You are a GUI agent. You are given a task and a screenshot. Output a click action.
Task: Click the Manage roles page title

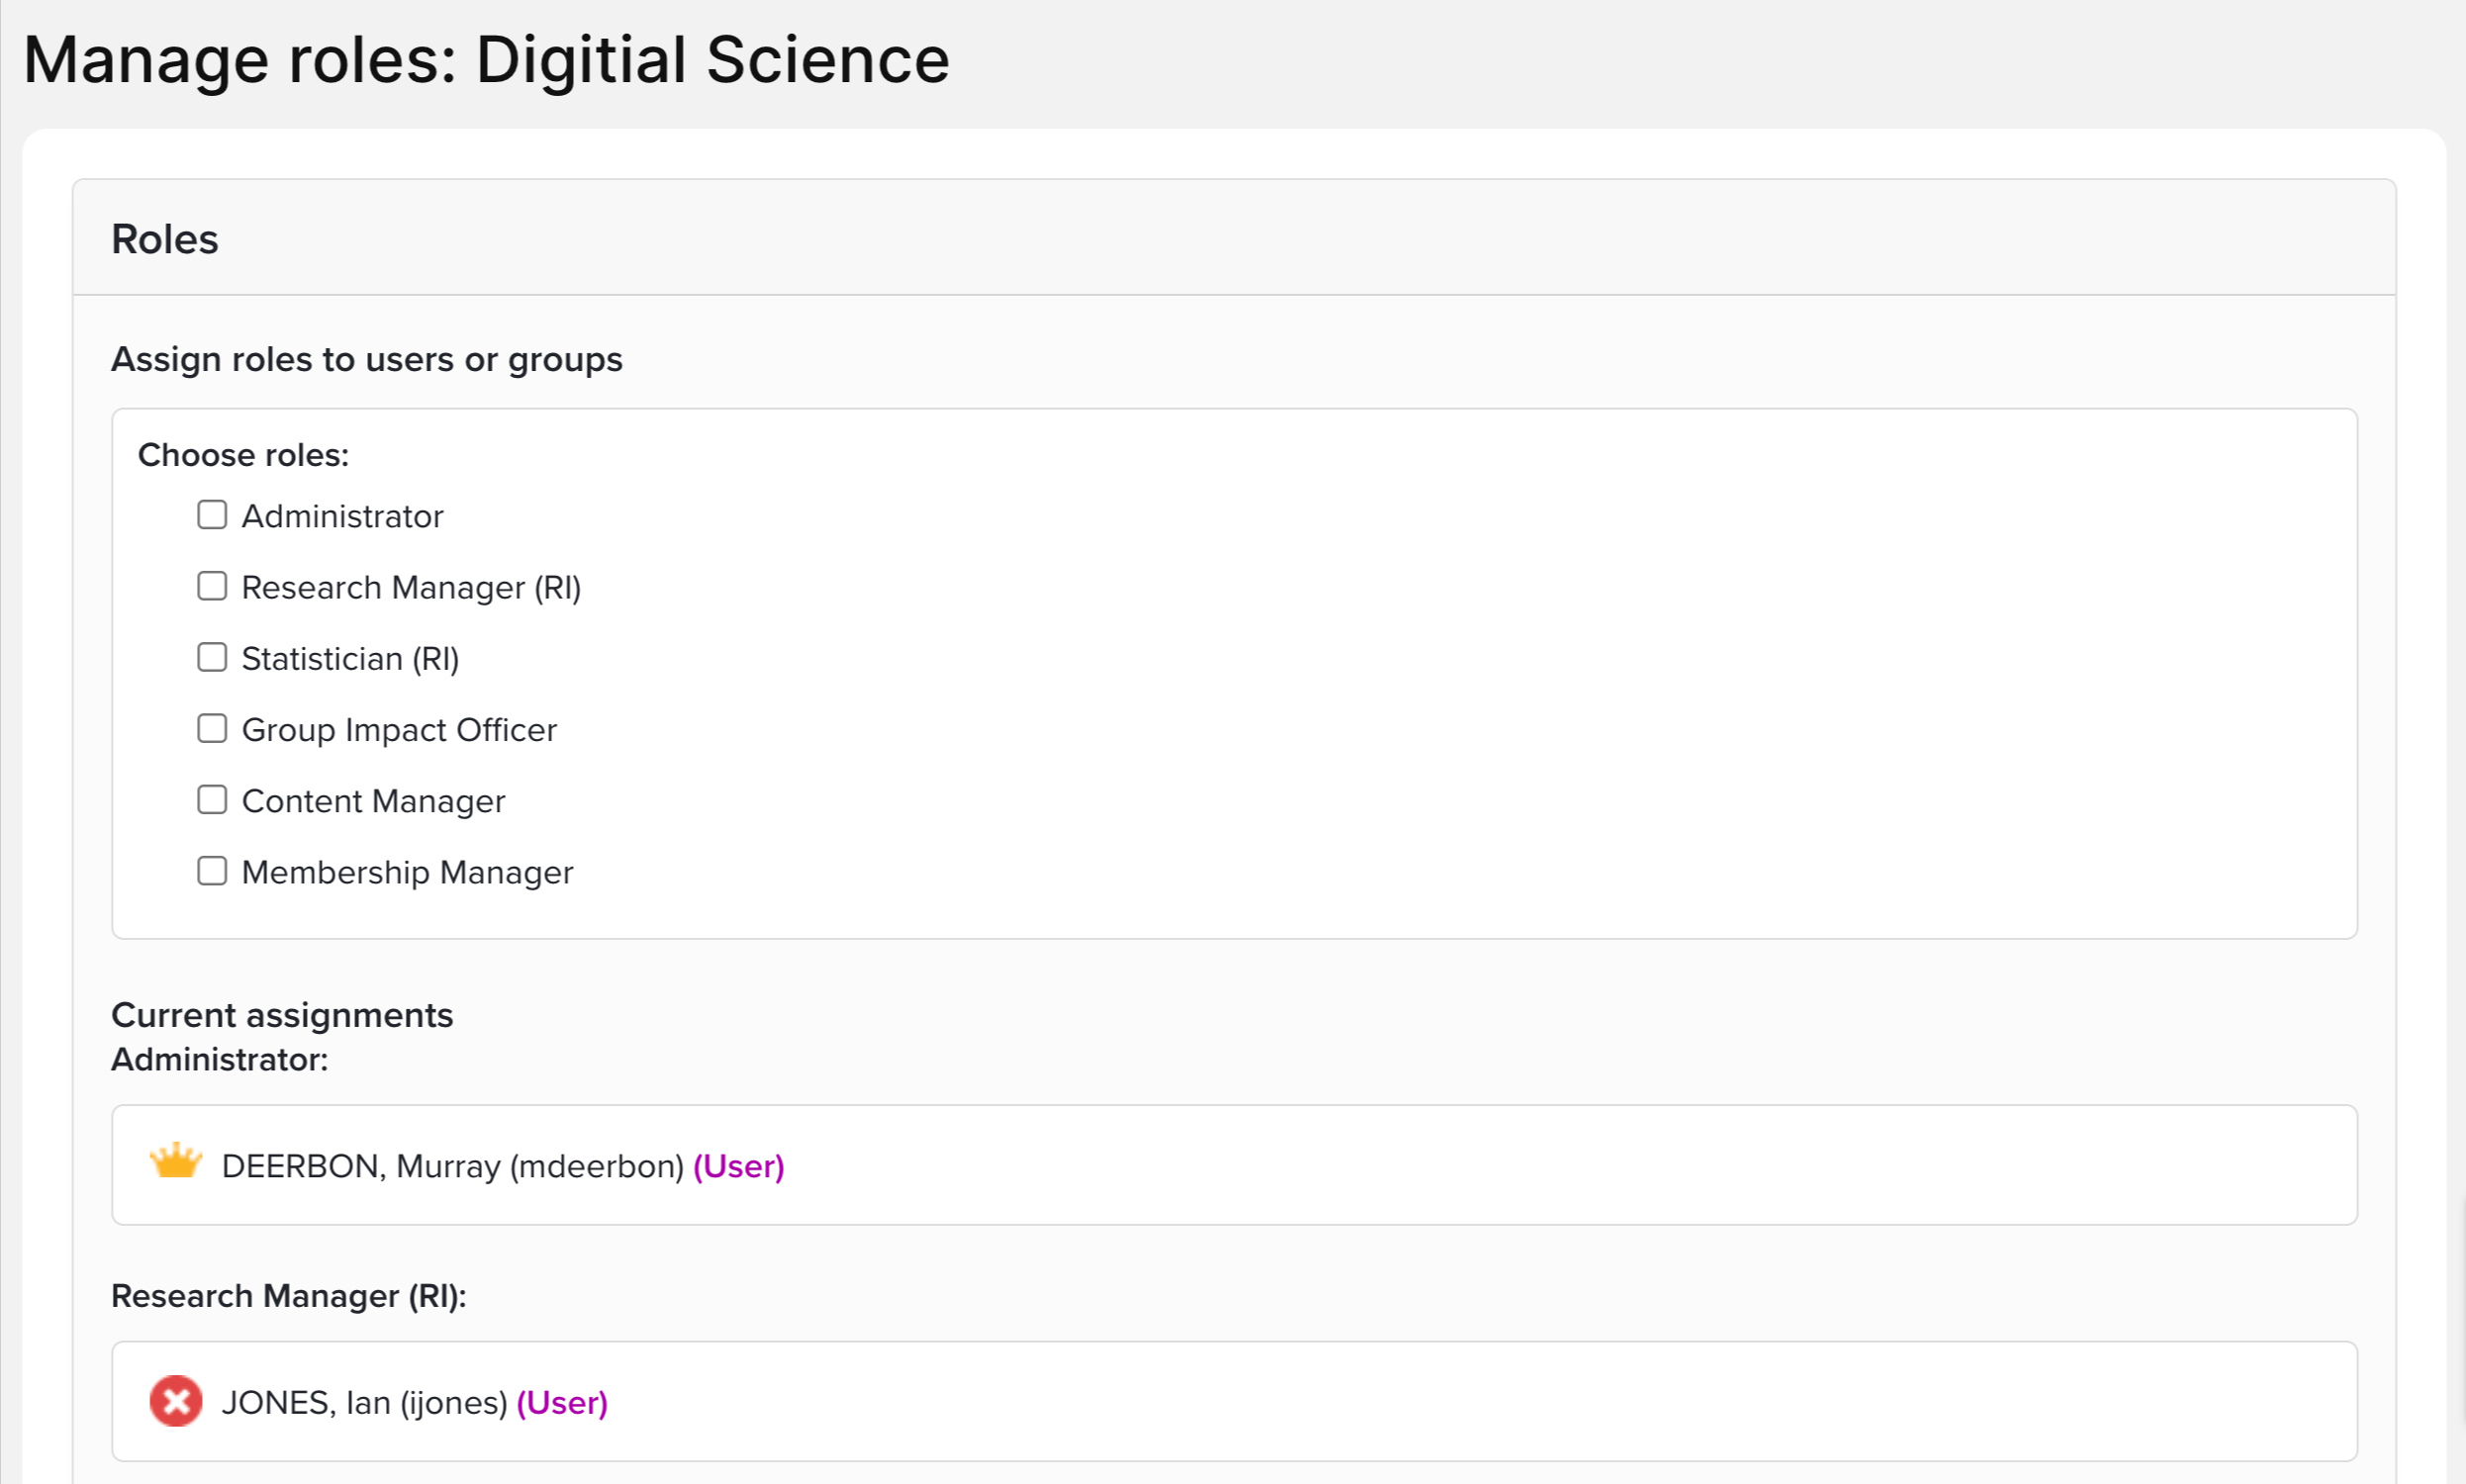coord(486,60)
